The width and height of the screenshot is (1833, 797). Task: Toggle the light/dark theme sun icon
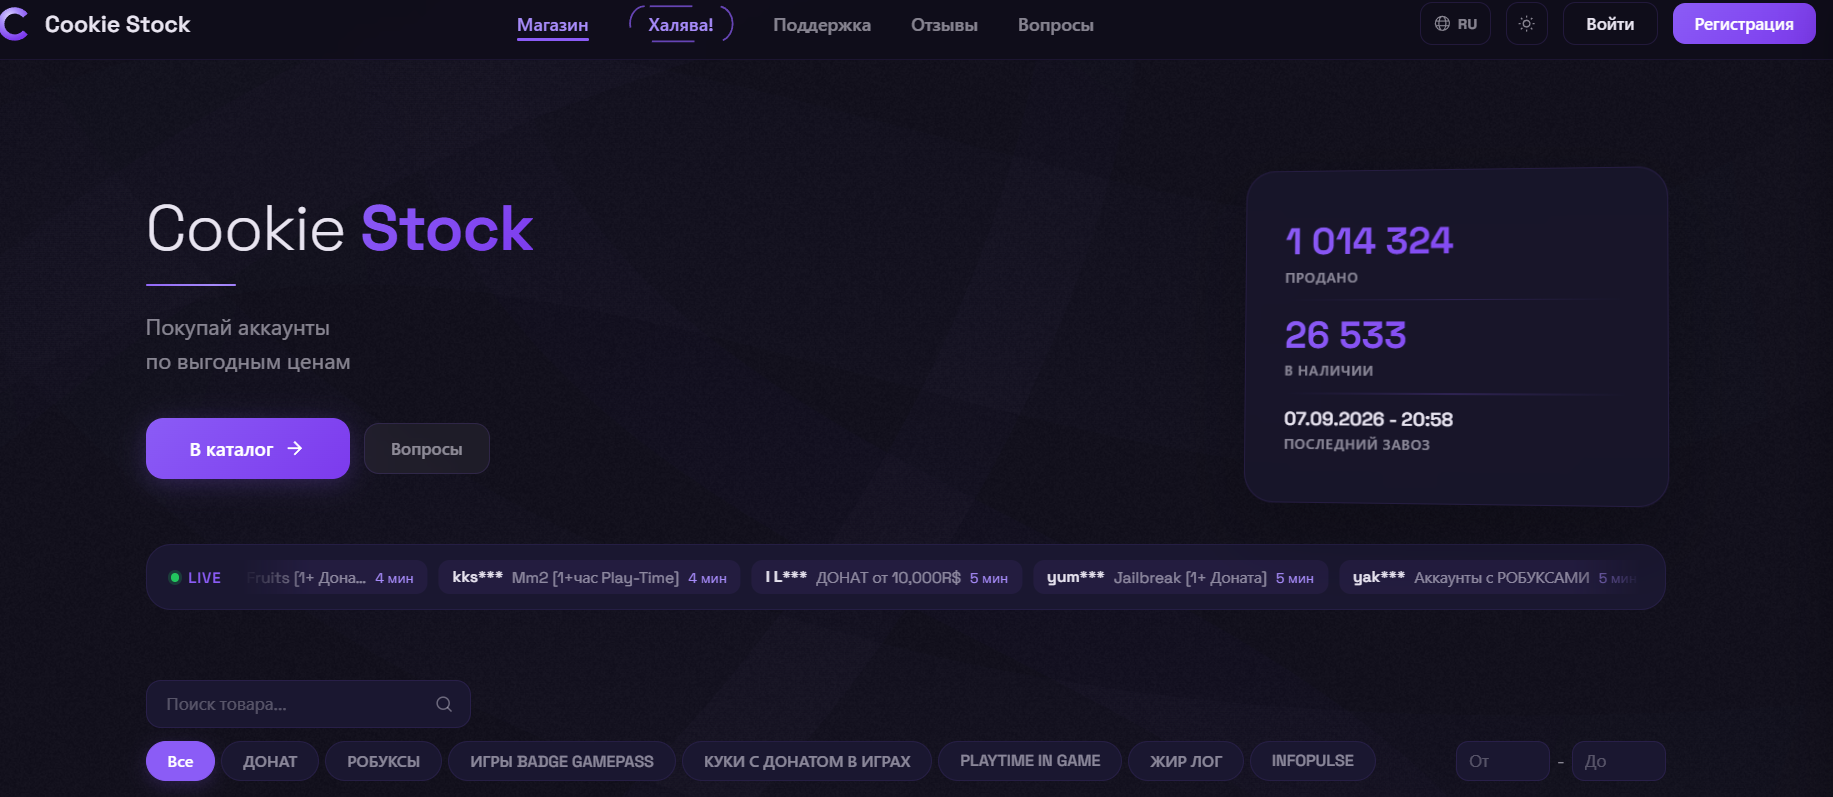pos(1526,24)
